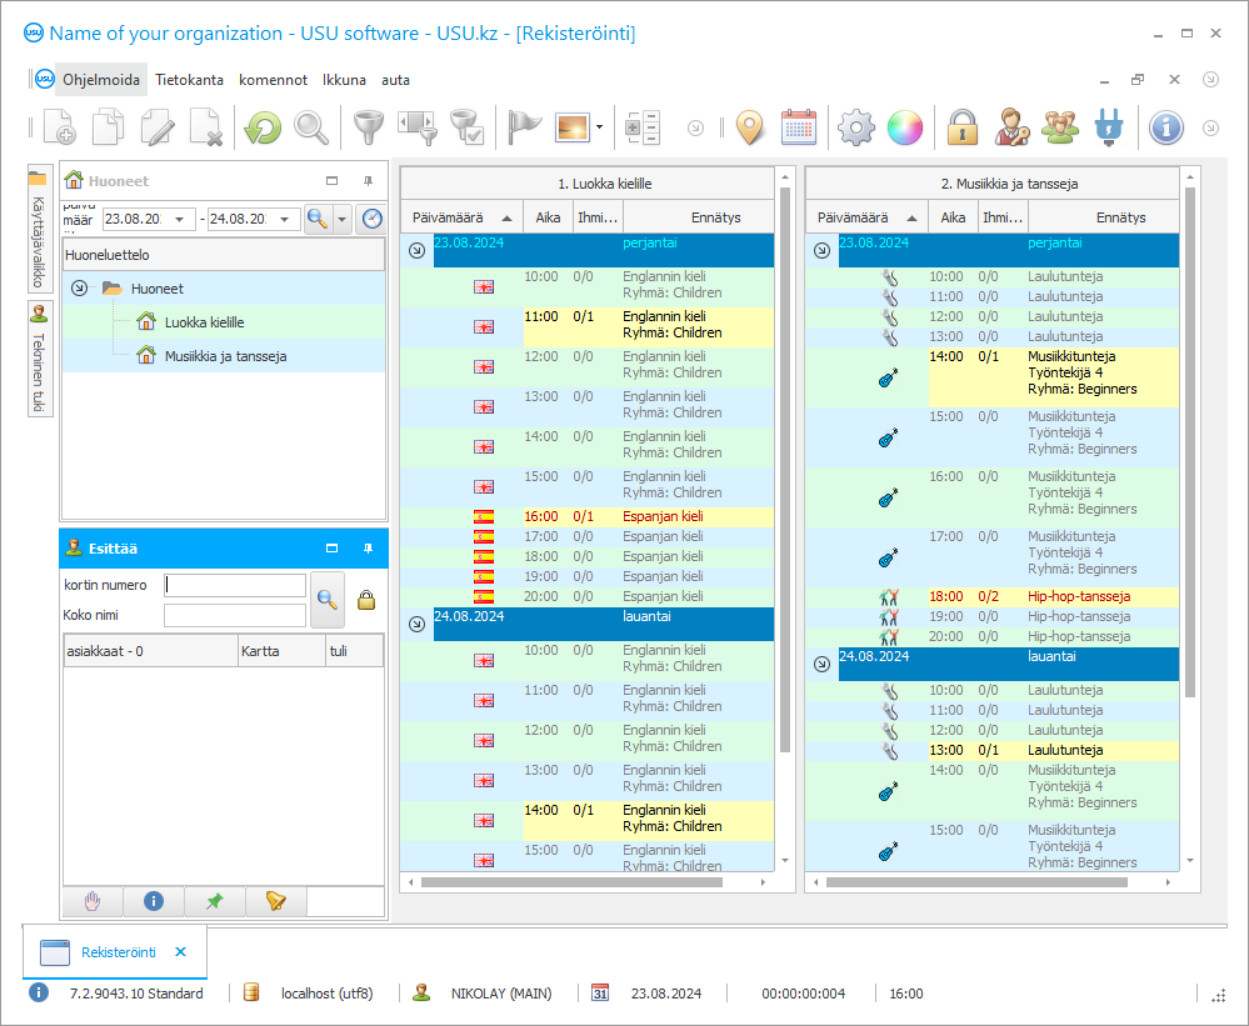The height and width of the screenshot is (1026, 1249).
Task: Click the blue power plug icon
Action: (1109, 128)
